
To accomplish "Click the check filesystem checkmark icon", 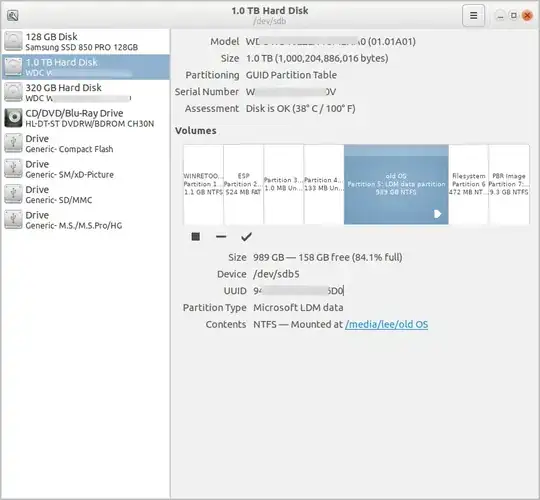I will (246, 237).
